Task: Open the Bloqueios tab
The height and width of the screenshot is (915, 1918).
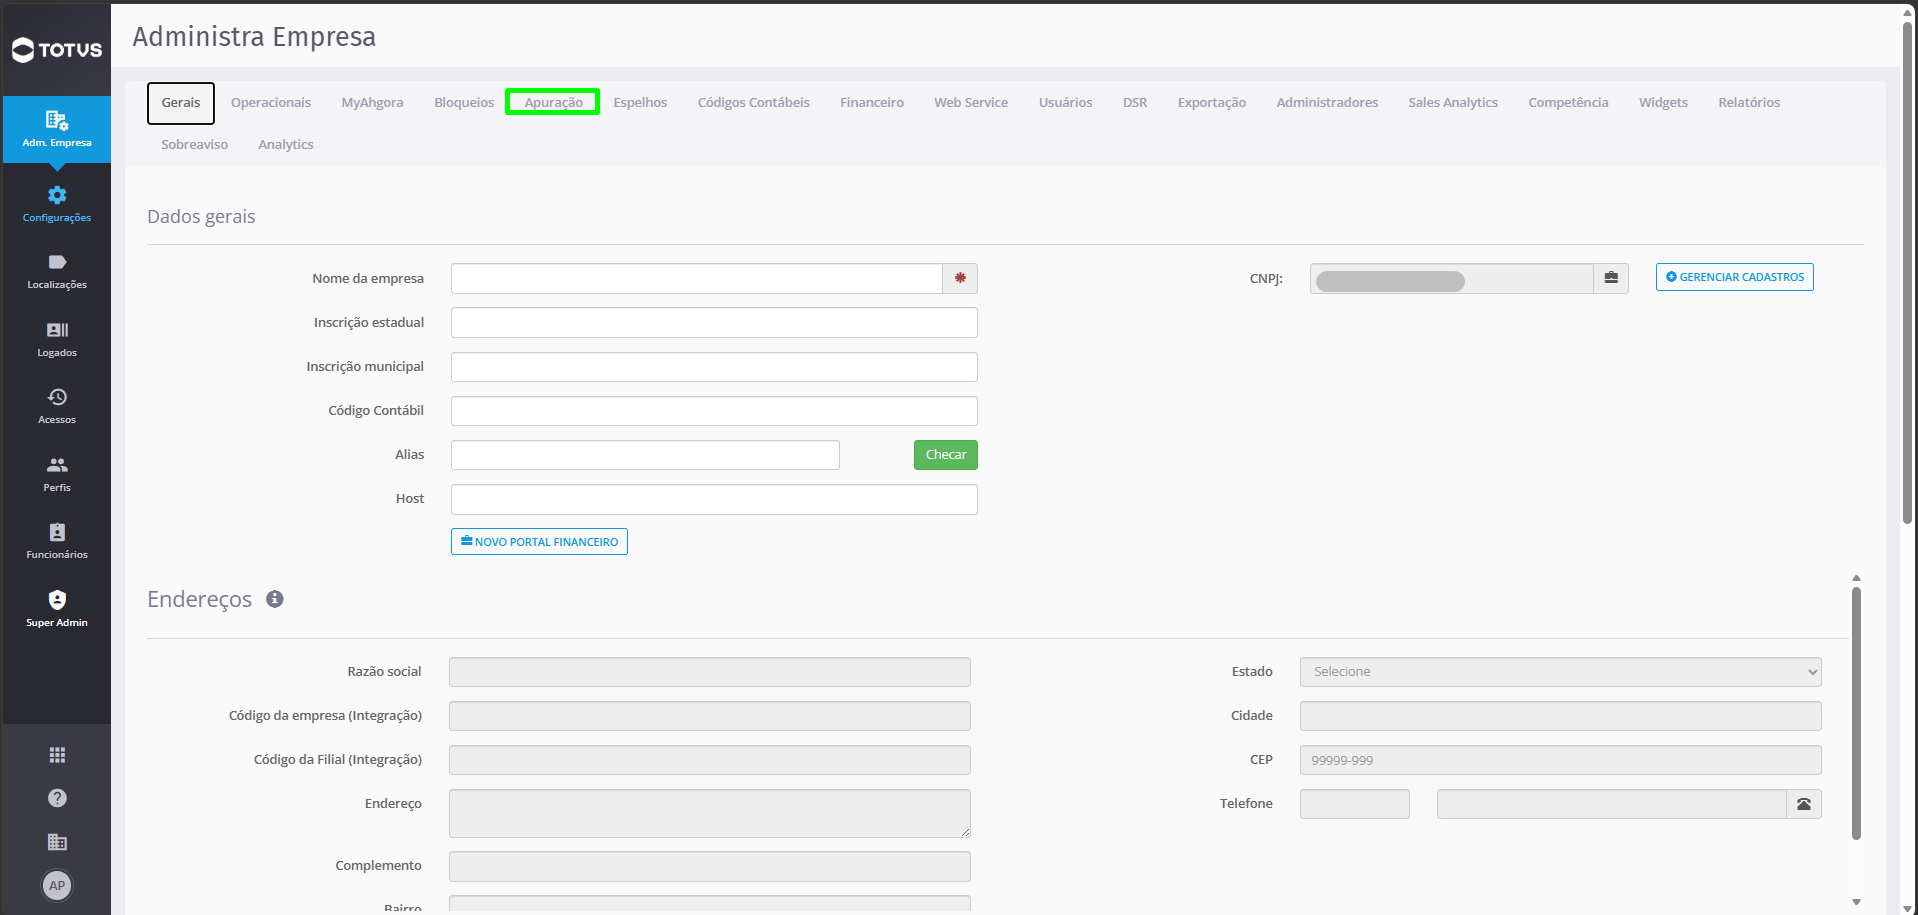Action: (464, 103)
